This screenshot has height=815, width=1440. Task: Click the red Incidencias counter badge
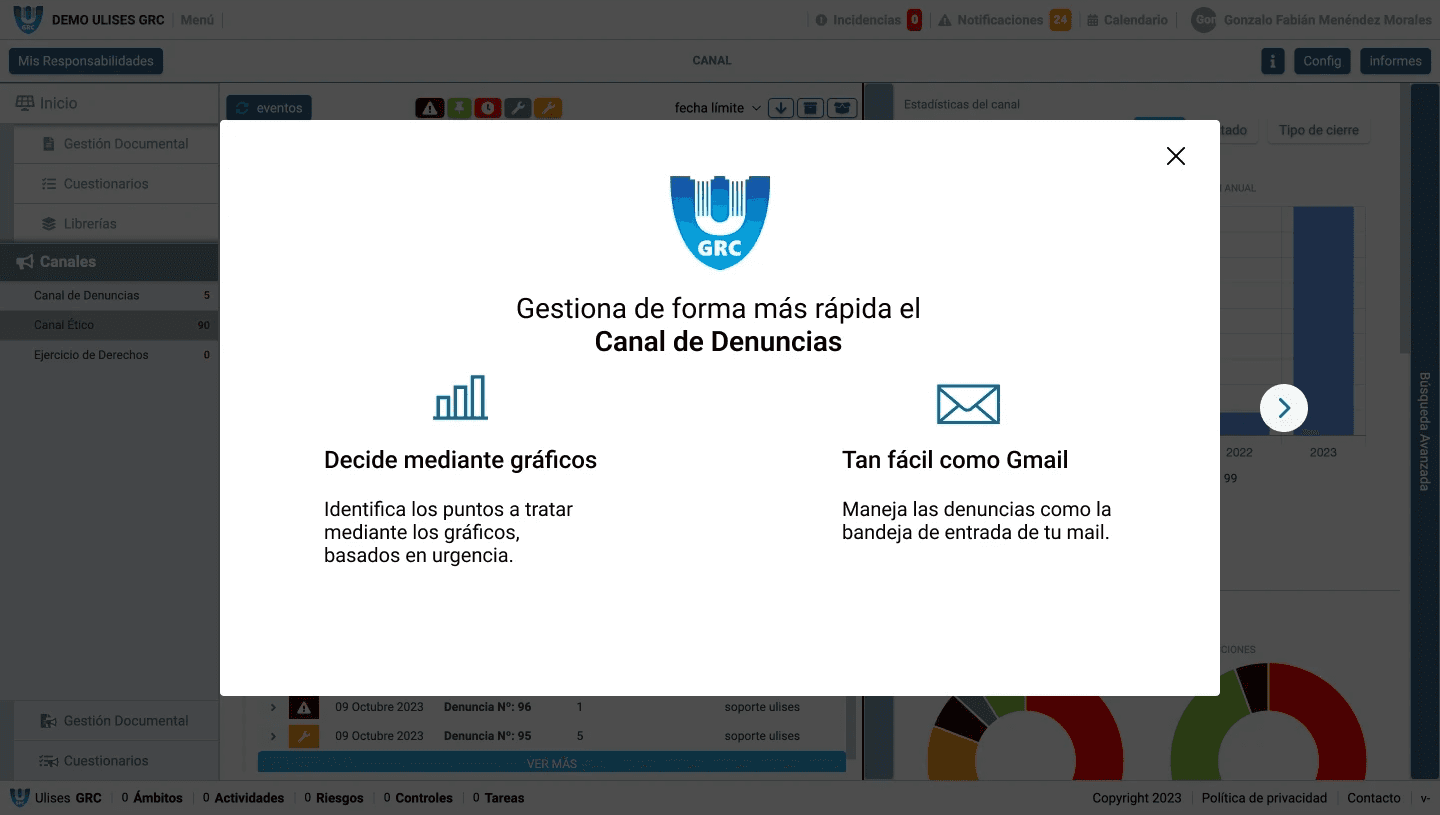(914, 20)
